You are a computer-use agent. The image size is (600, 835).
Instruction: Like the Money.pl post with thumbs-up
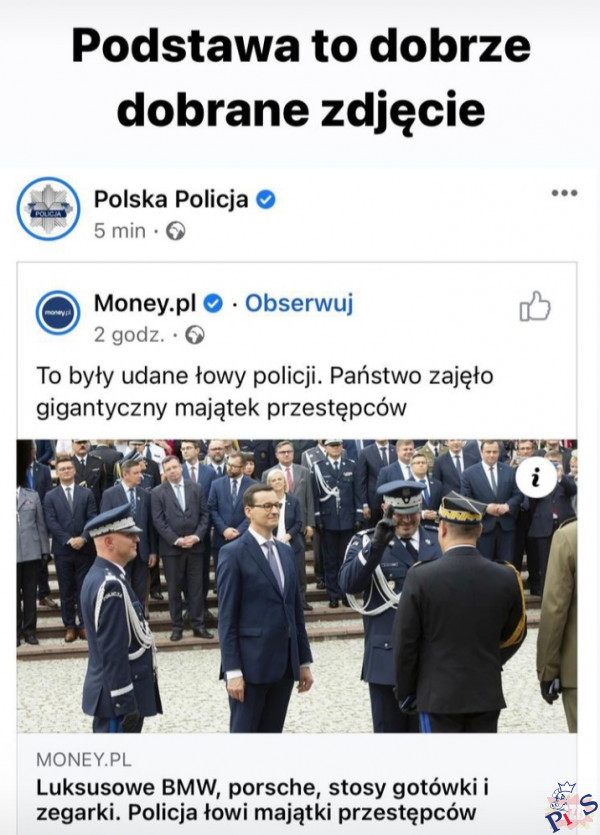point(535,306)
